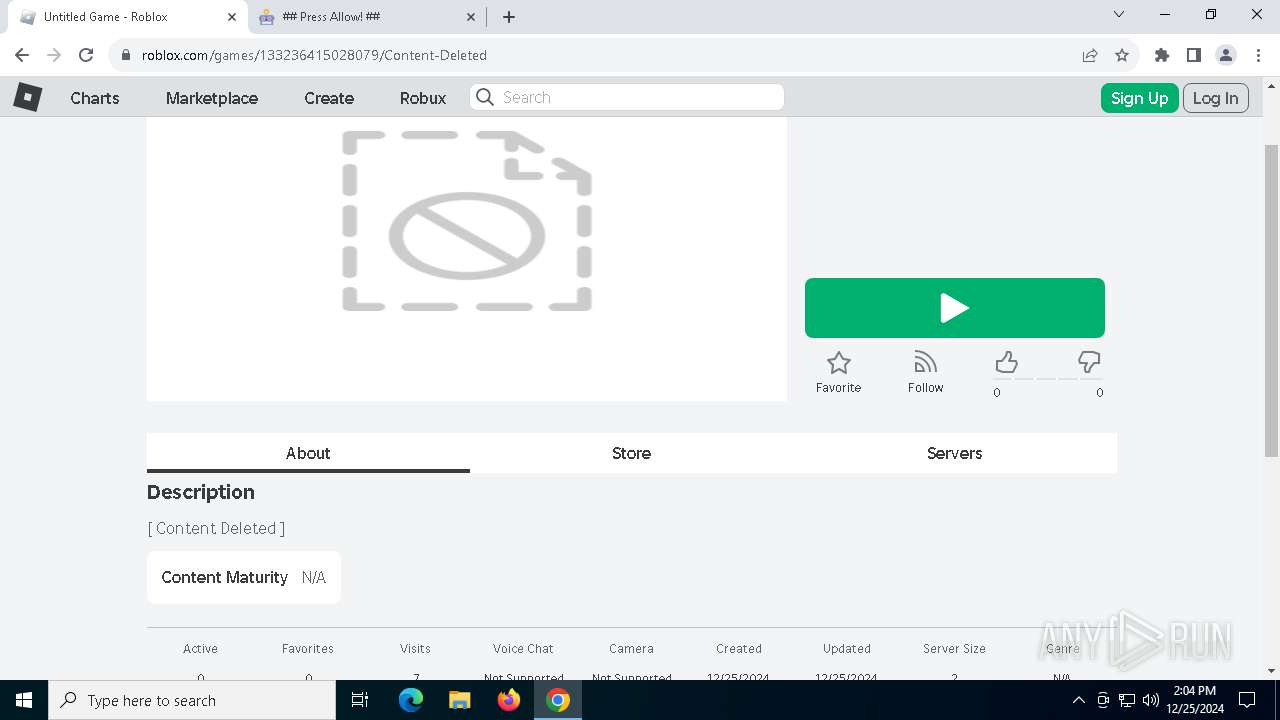
Task: Open the Charts nav item
Action: [95, 98]
